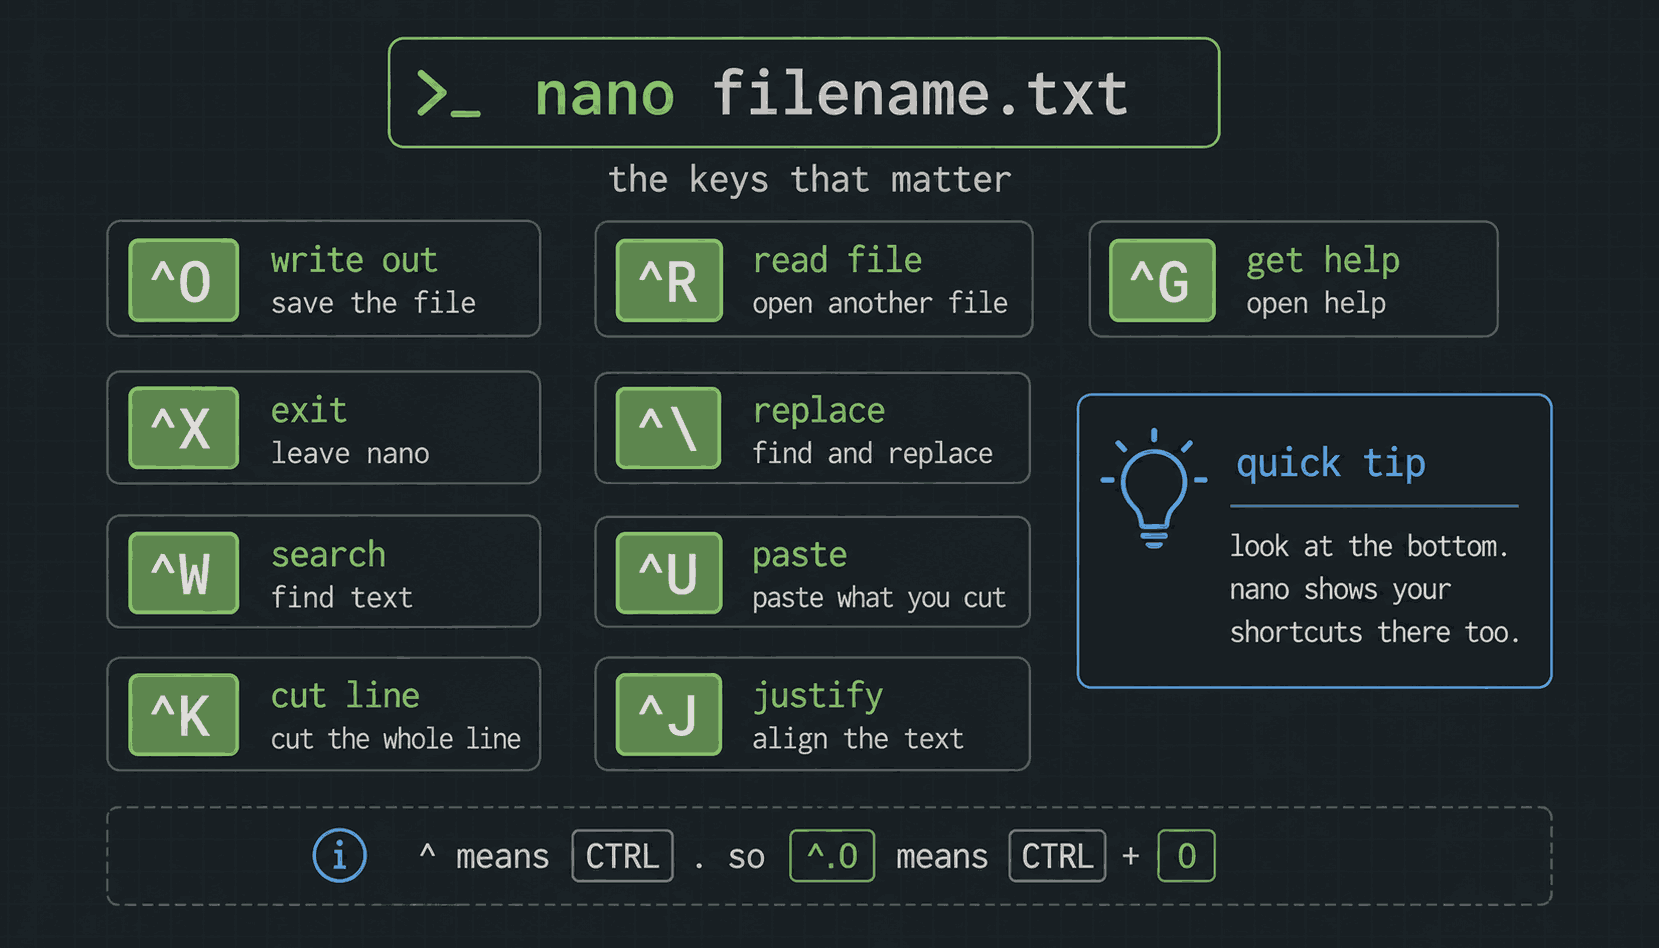The width and height of the screenshot is (1659, 948).
Task: Click the ^J key badge
Action: [669, 715]
